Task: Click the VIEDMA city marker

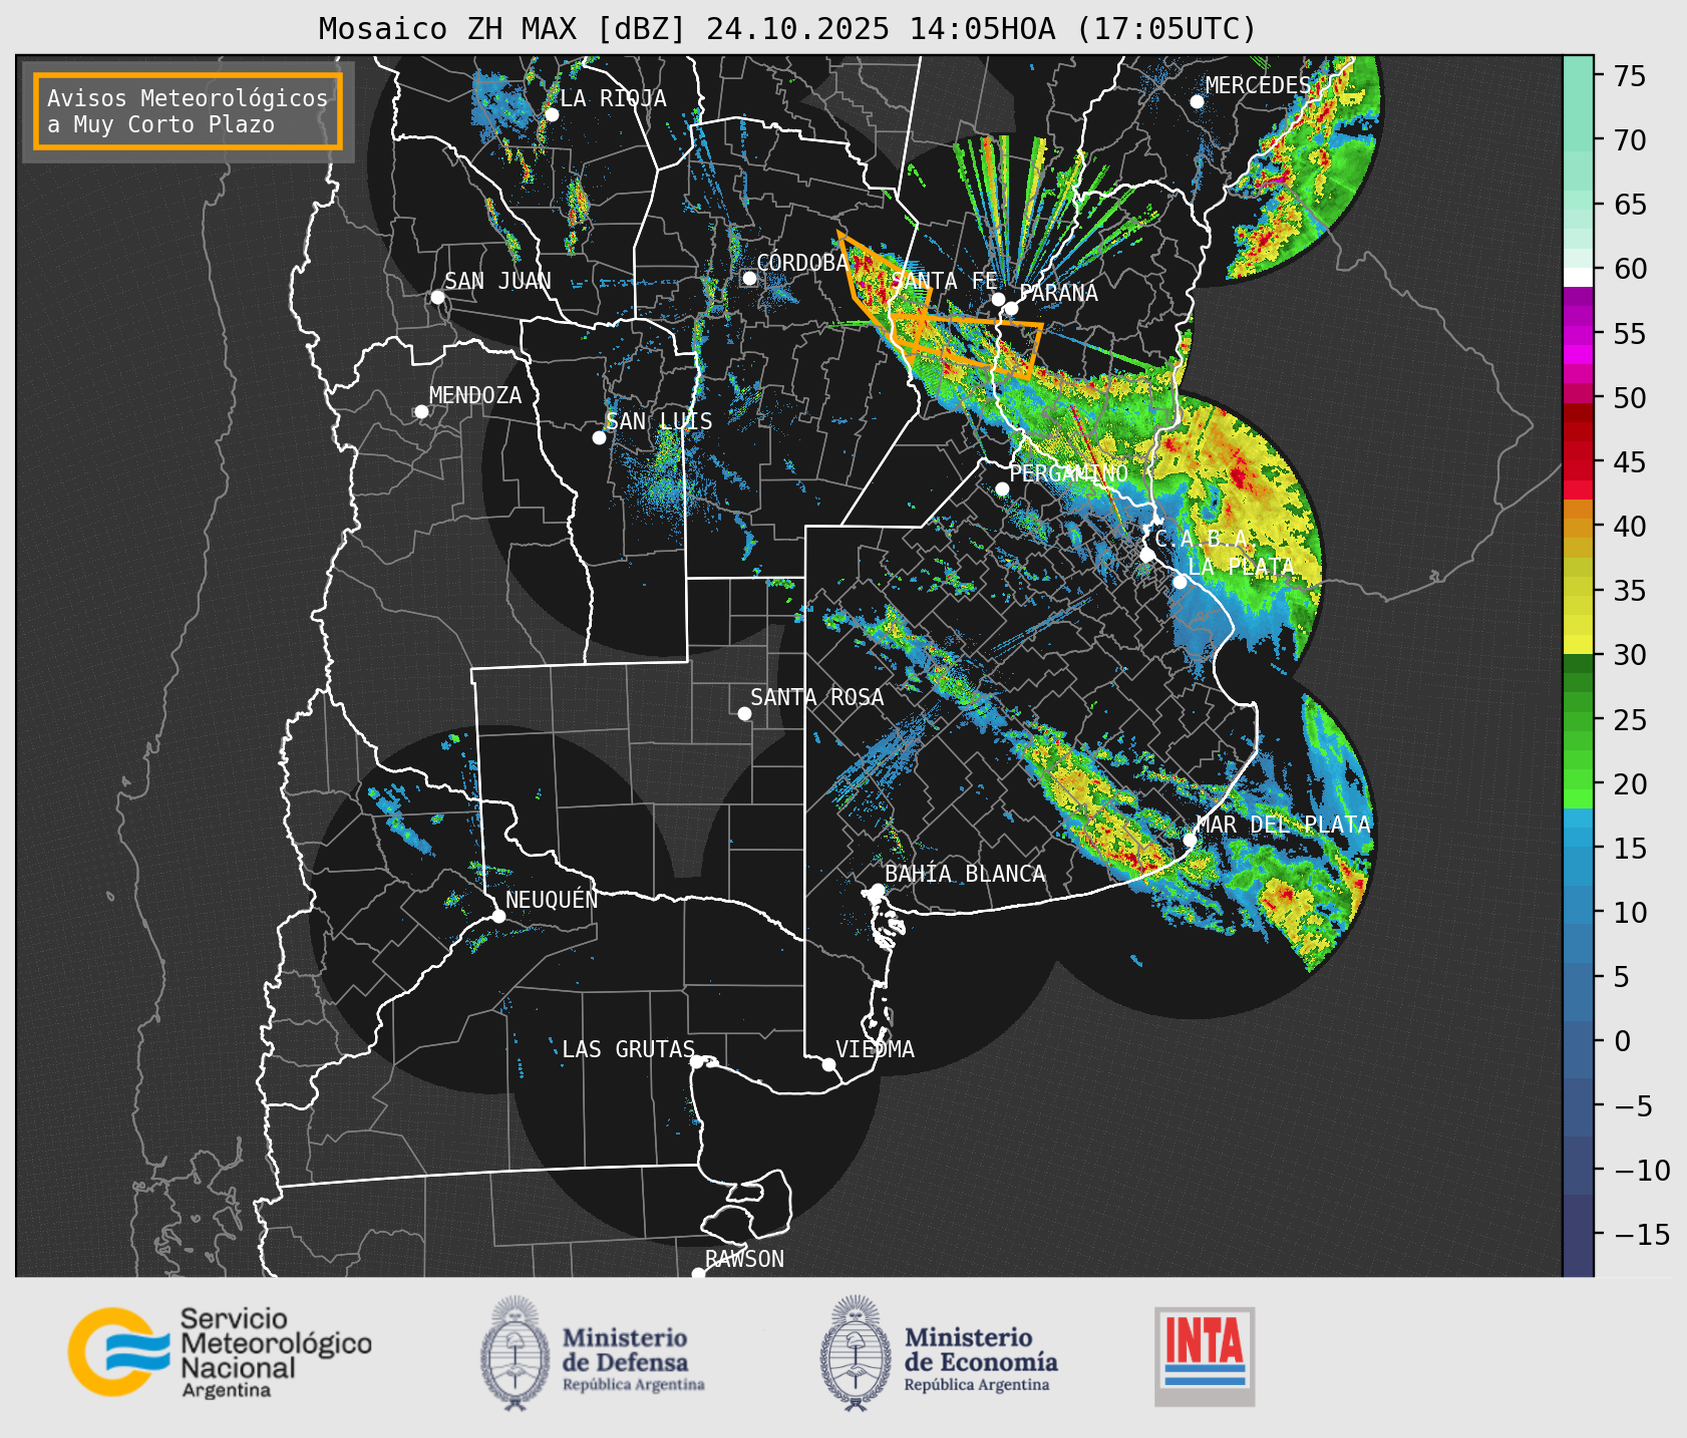Action: click(828, 1064)
